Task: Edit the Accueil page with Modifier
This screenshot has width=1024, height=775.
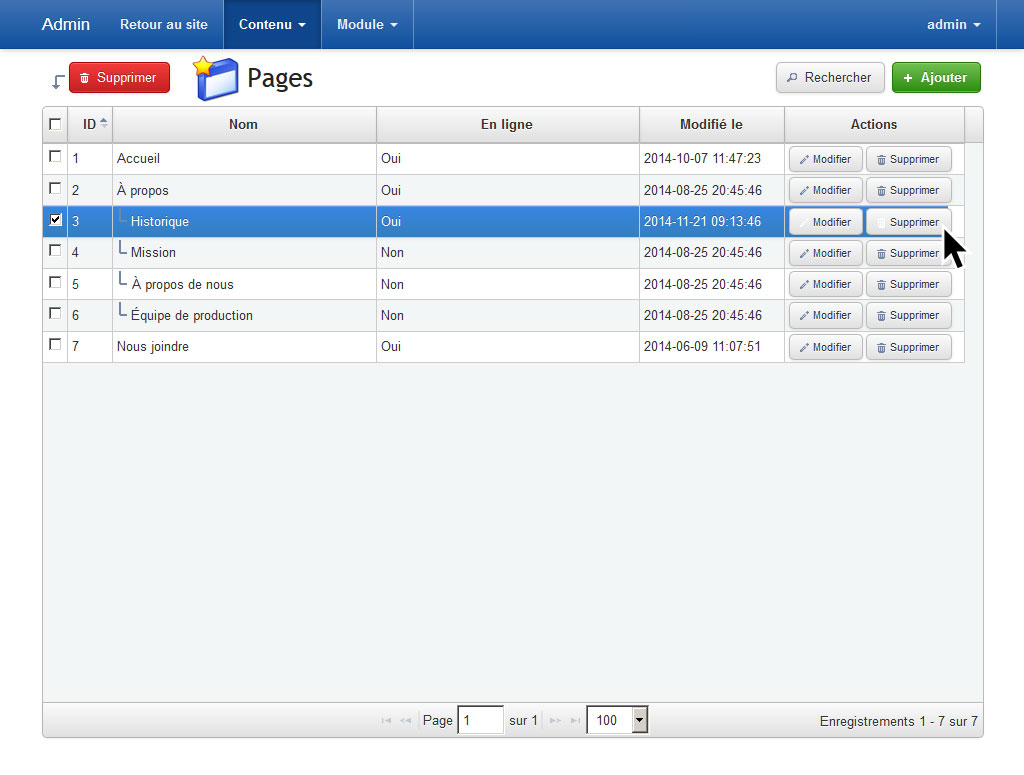Action: pyautogui.click(x=825, y=159)
